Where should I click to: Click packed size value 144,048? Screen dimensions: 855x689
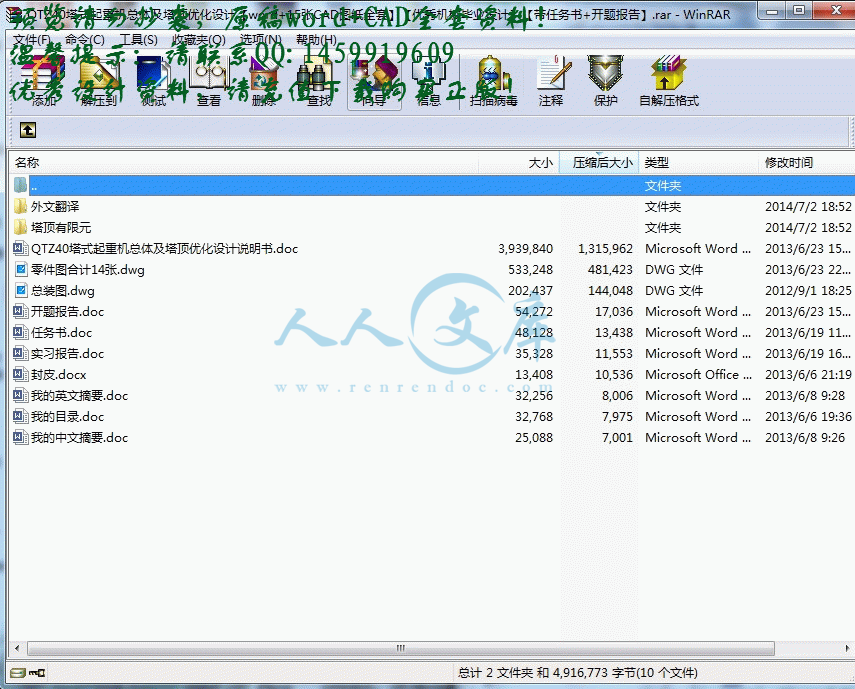(610, 291)
